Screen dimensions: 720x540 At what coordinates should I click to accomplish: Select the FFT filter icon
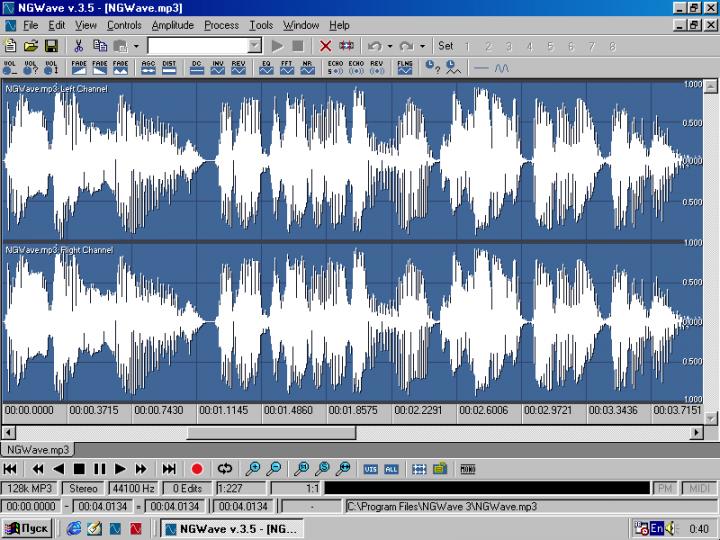coord(286,68)
